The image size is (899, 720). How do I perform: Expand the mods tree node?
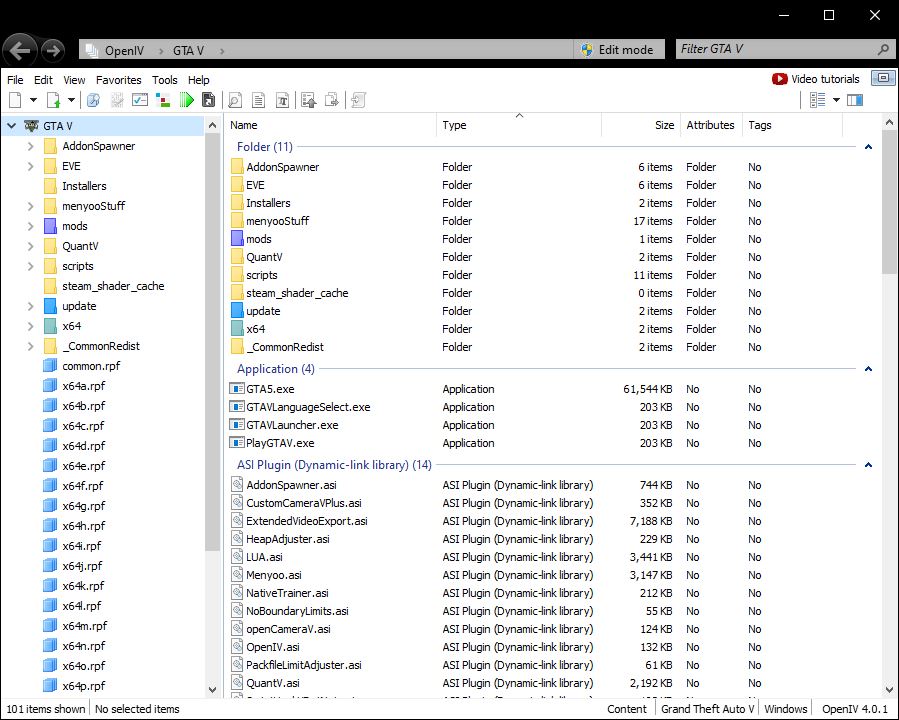31,226
